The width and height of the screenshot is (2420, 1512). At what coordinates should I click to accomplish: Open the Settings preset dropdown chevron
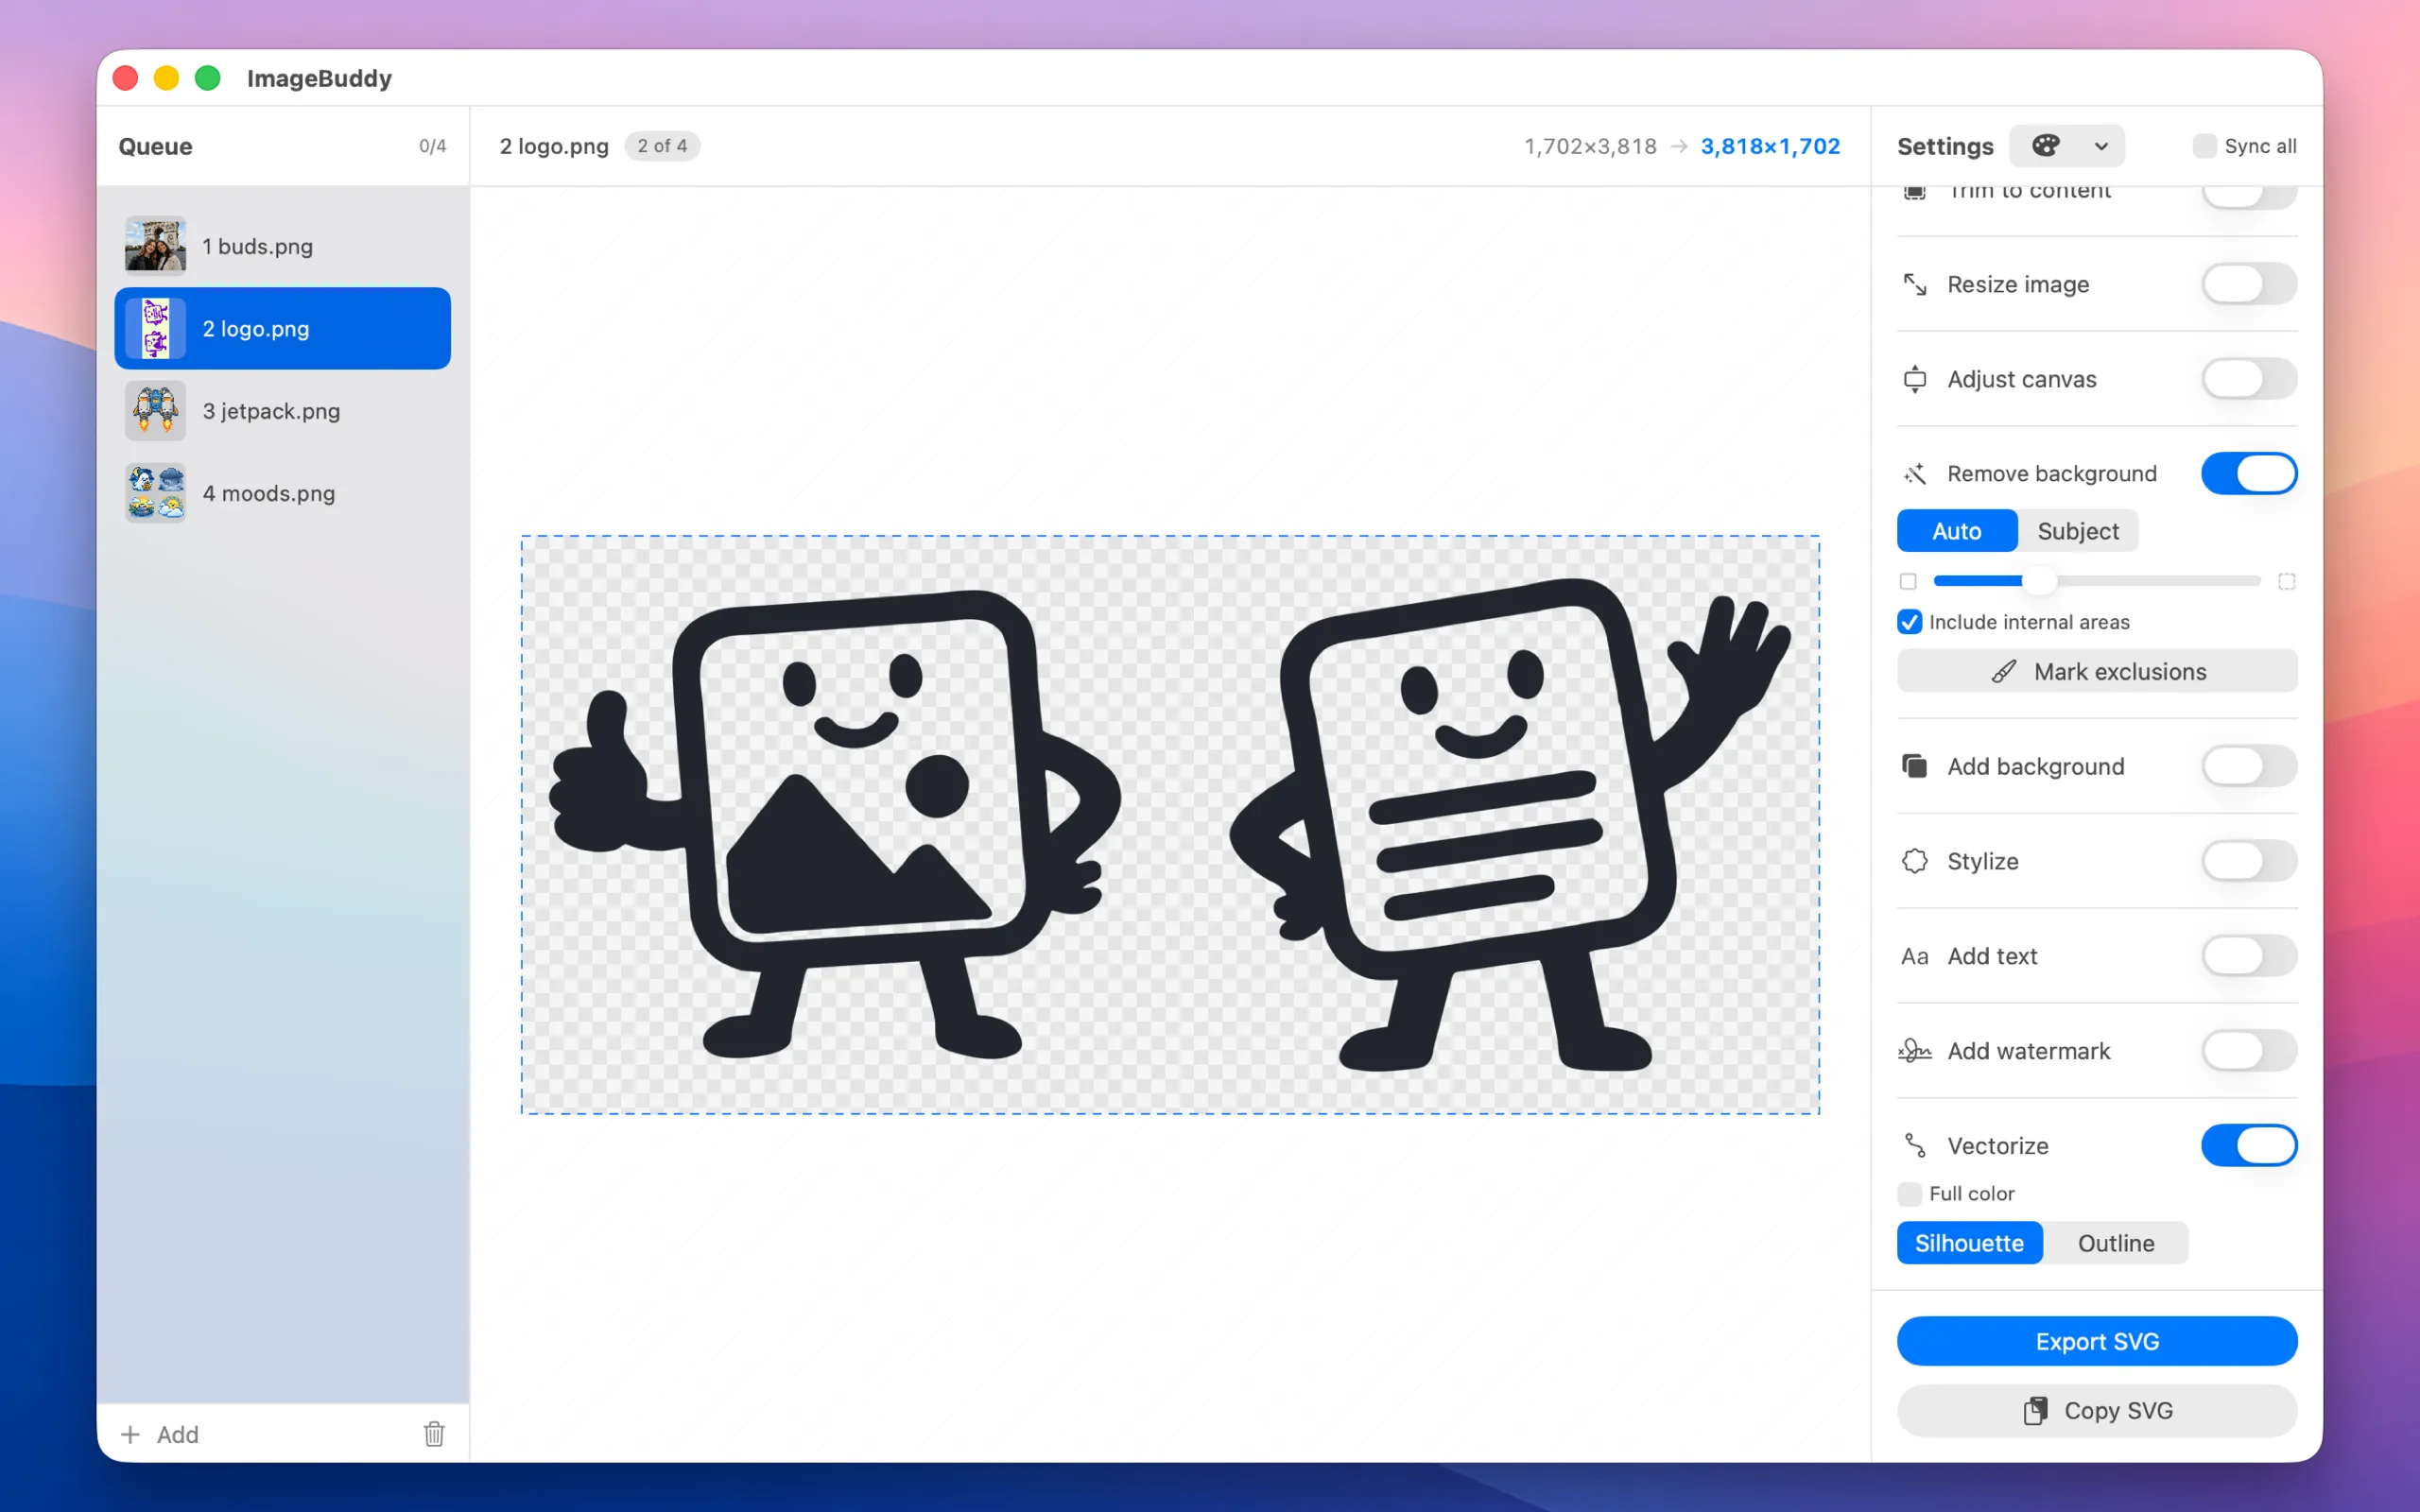(2101, 146)
